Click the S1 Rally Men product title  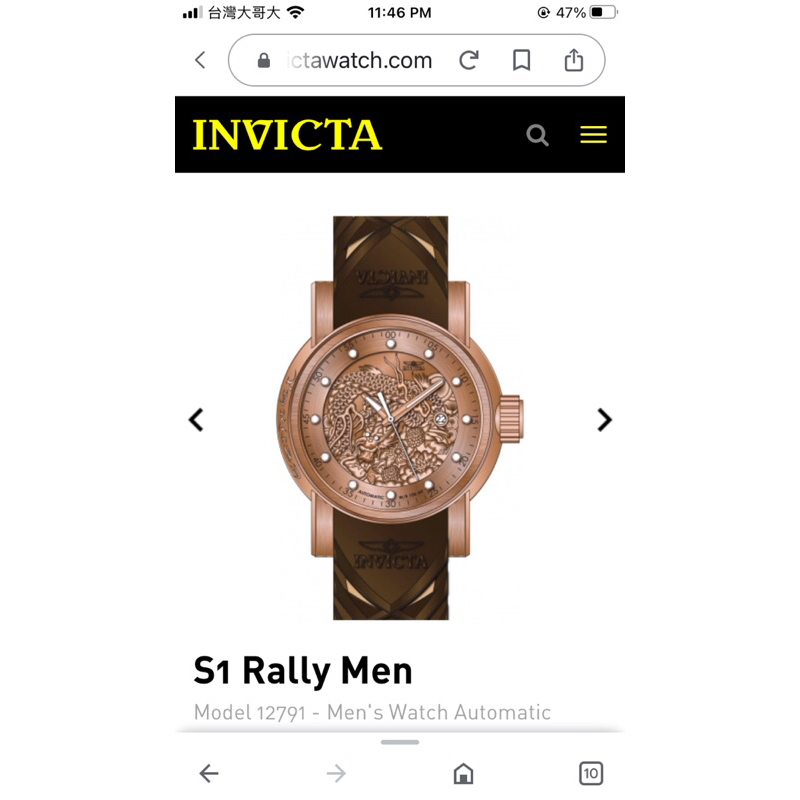(x=303, y=671)
